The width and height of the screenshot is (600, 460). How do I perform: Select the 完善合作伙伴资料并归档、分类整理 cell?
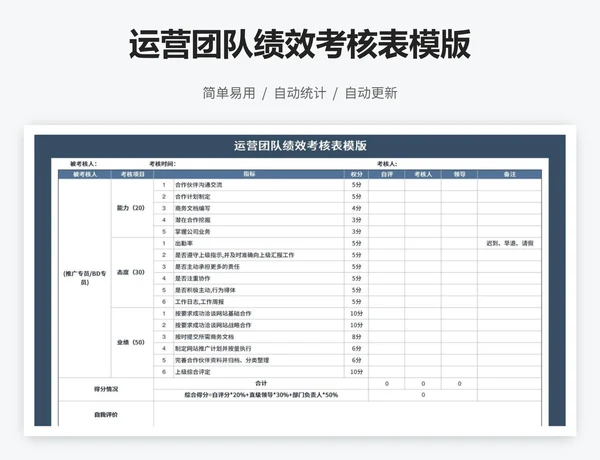pos(259,360)
